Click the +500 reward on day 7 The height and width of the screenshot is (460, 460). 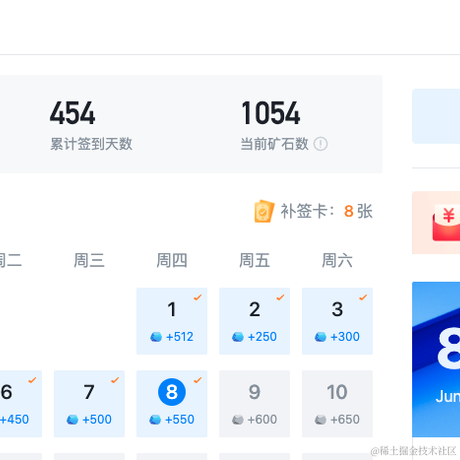click(x=97, y=420)
